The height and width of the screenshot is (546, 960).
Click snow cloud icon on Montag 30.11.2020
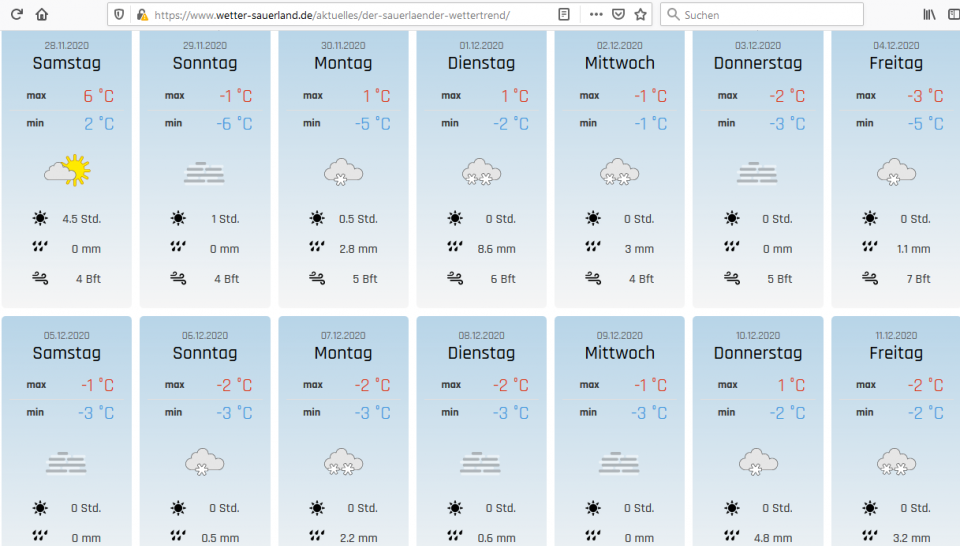tap(343, 171)
